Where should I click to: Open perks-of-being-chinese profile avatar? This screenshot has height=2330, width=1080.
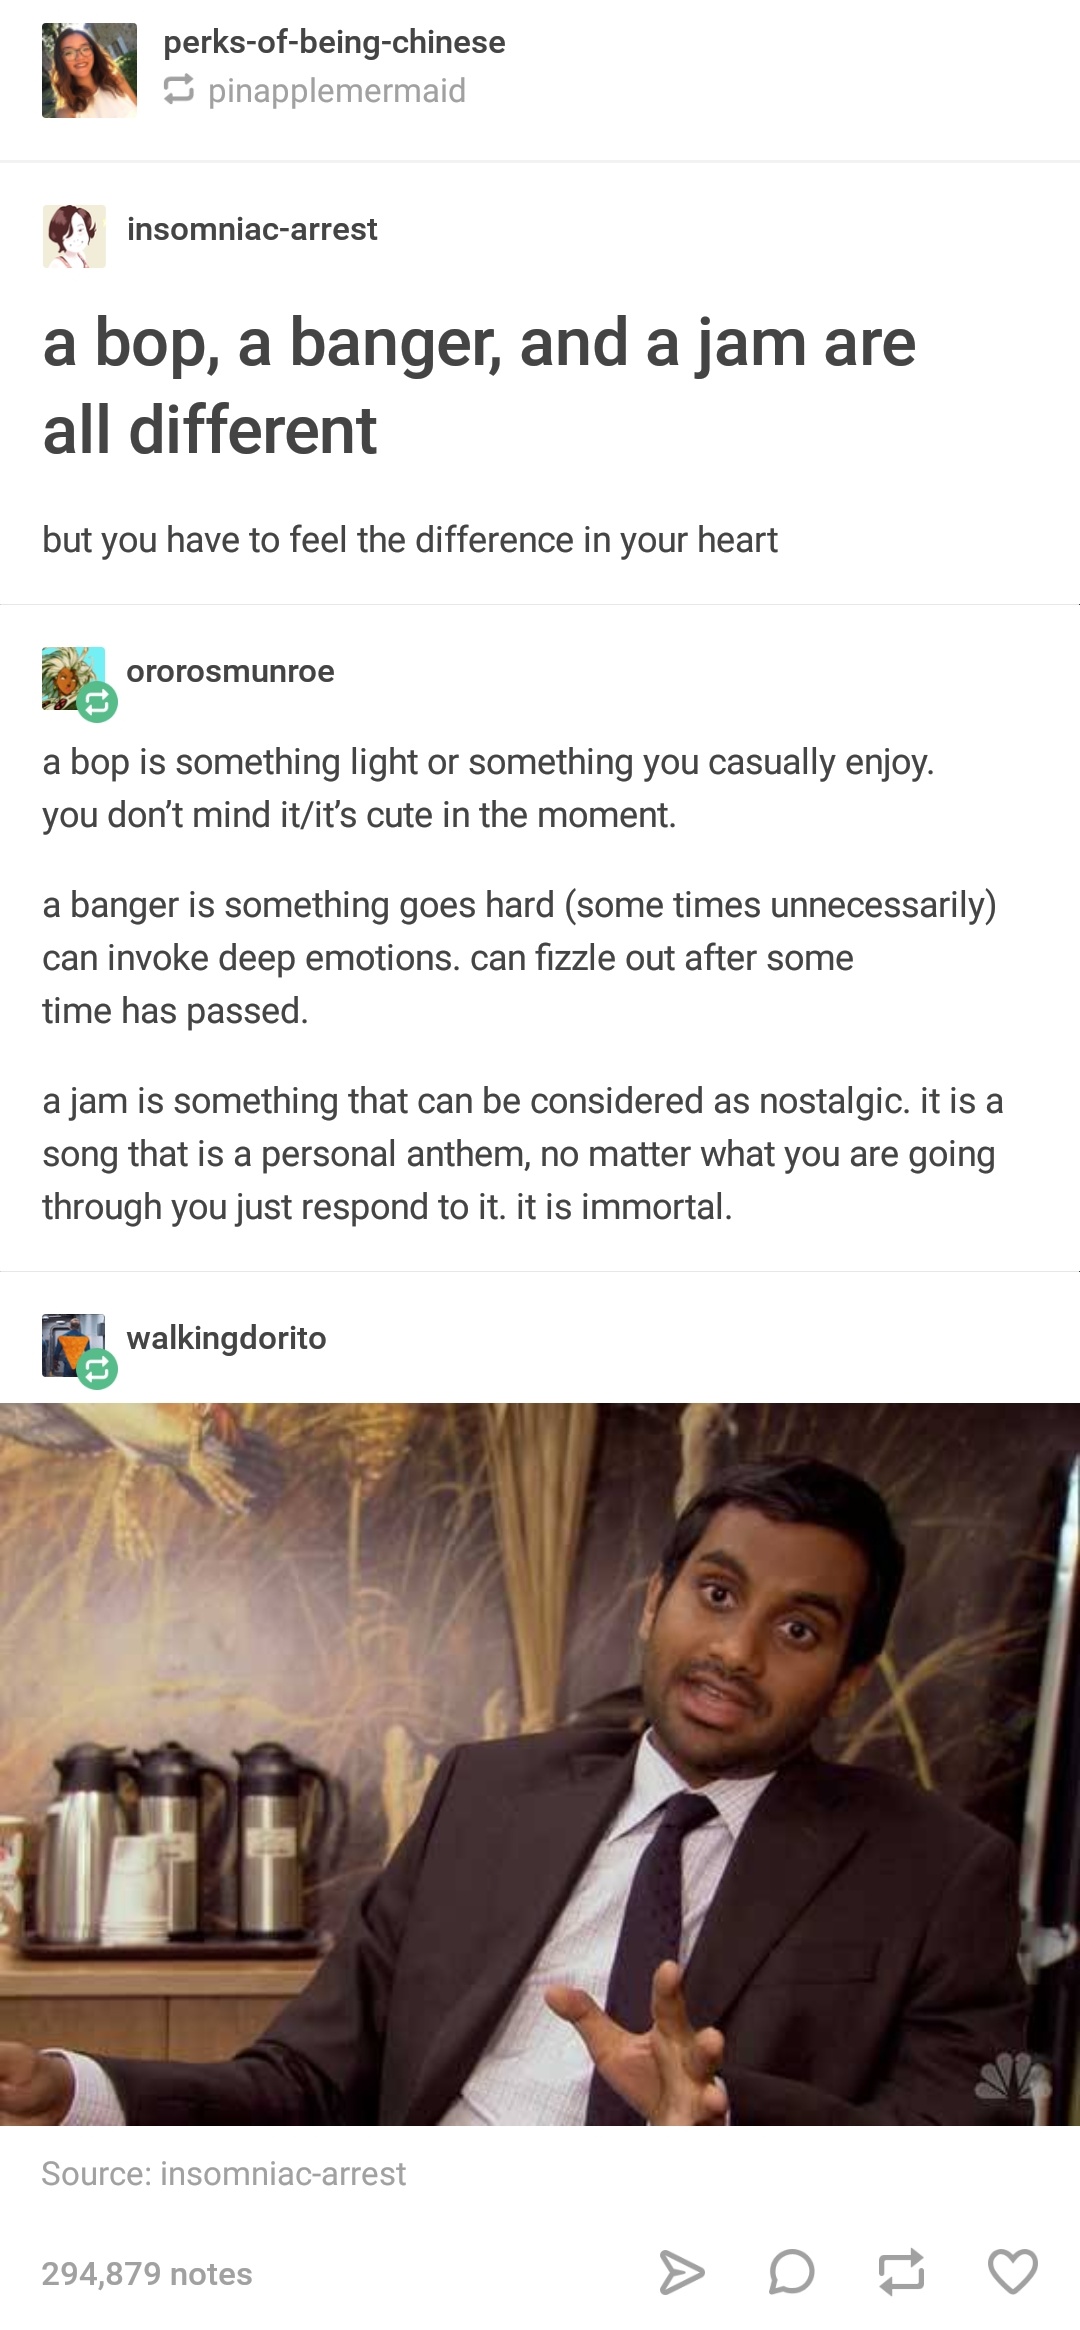tap(89, 70)
